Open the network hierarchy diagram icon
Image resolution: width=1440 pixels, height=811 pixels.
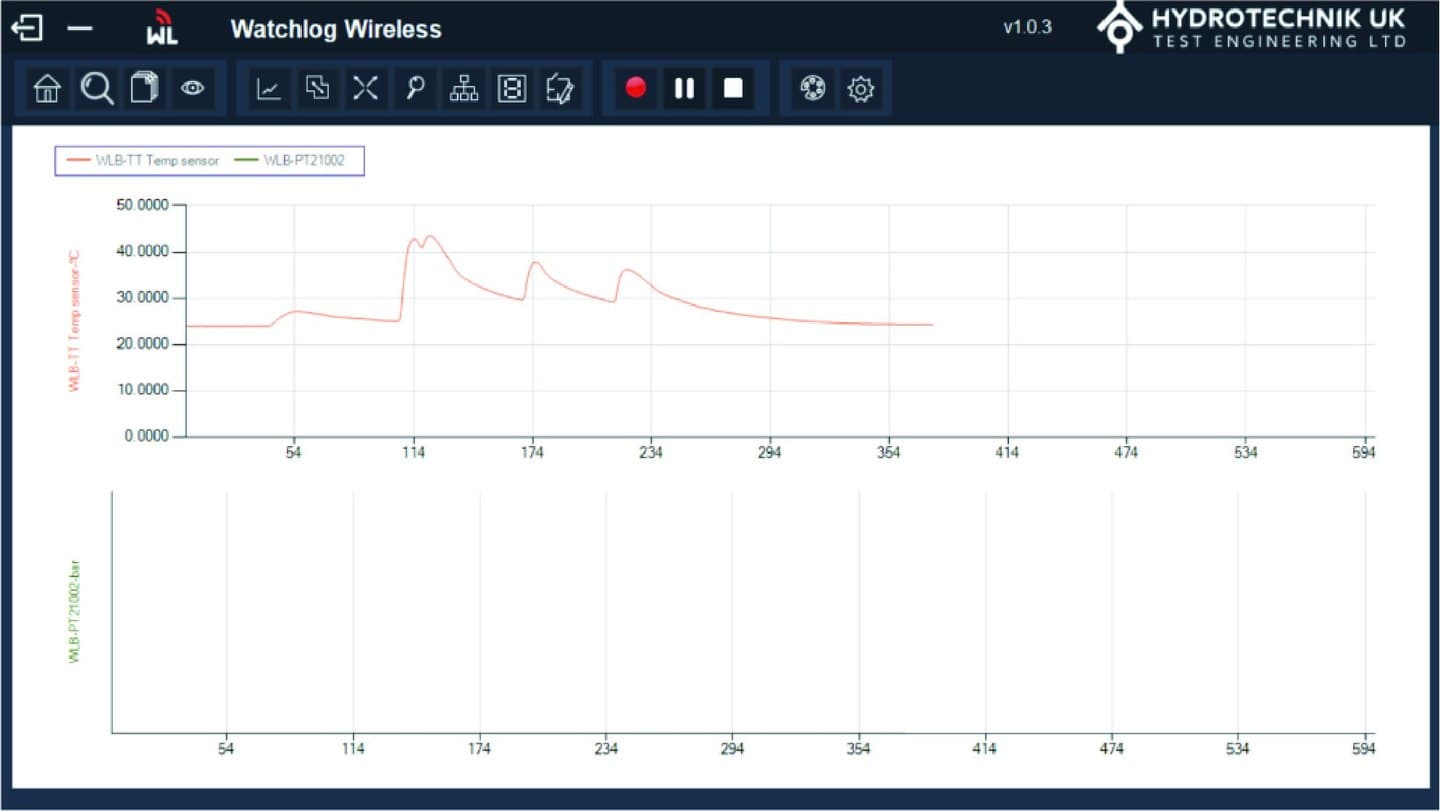pyautogui.click(x=463, y=89)
